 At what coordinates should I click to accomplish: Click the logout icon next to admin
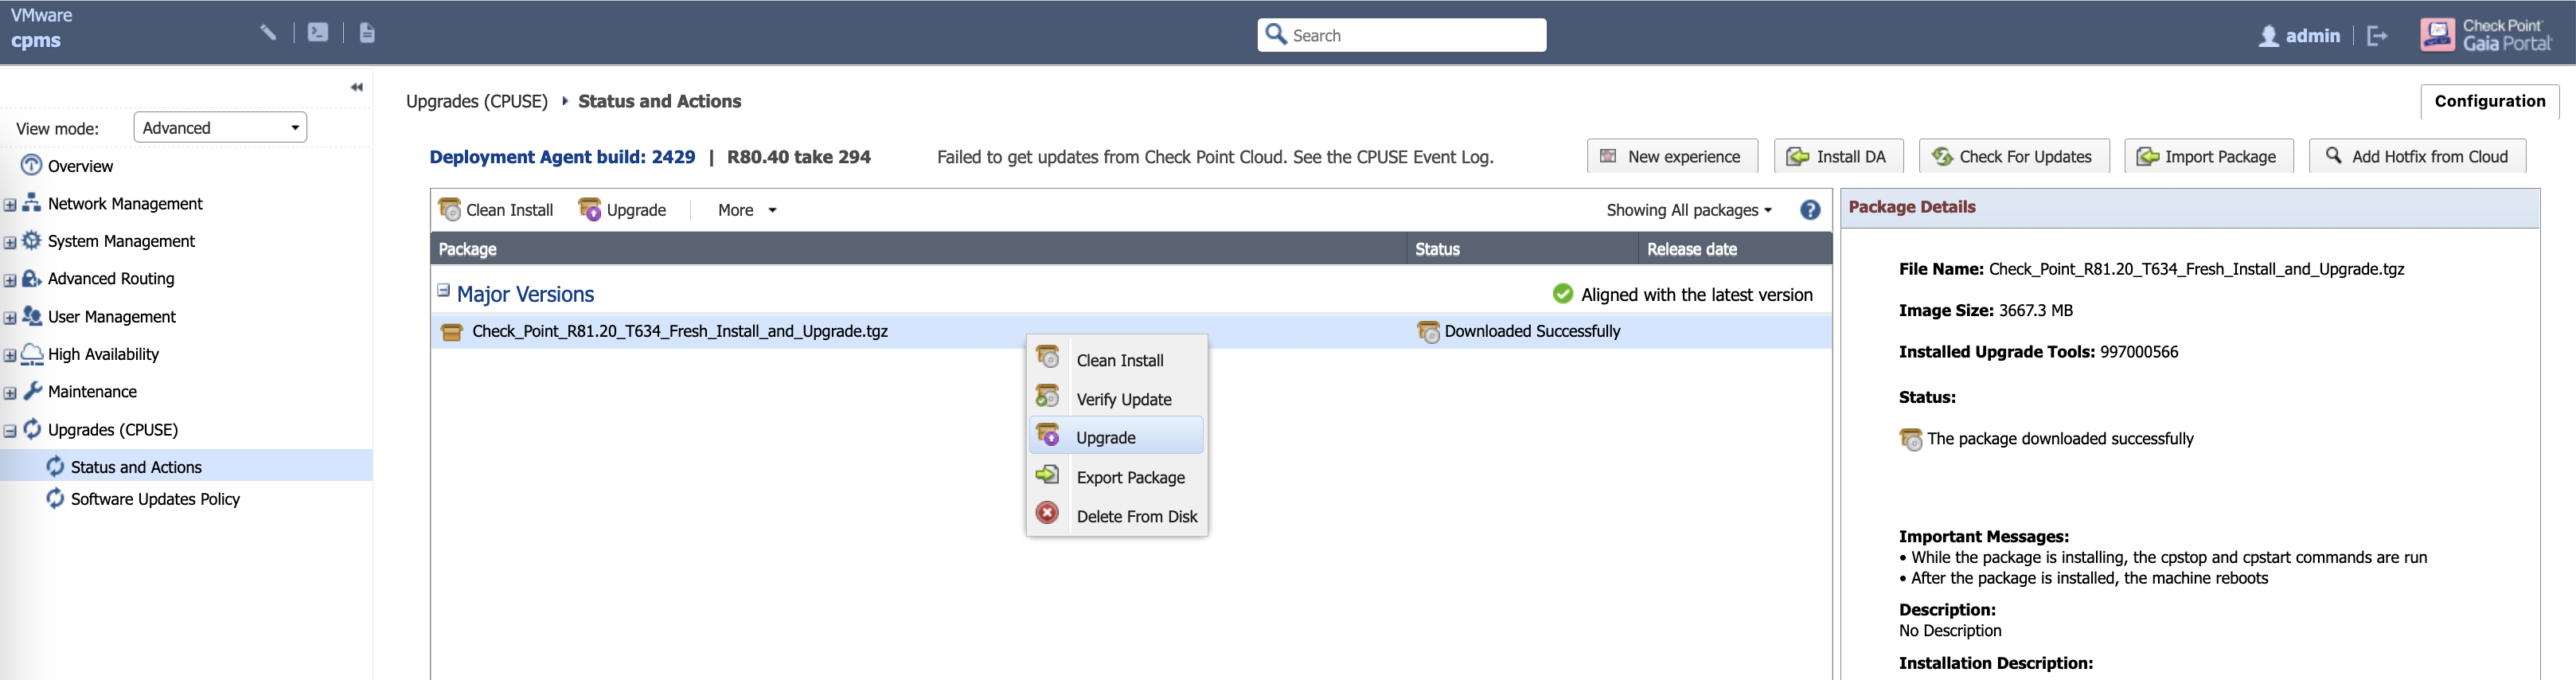click(2377, 36)
